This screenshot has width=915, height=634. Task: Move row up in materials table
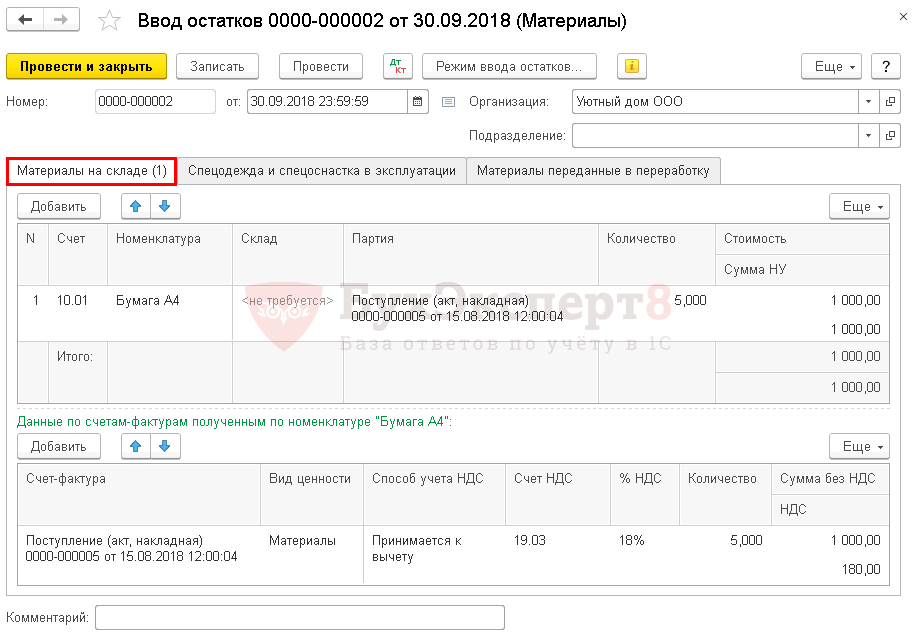point(136,206)
